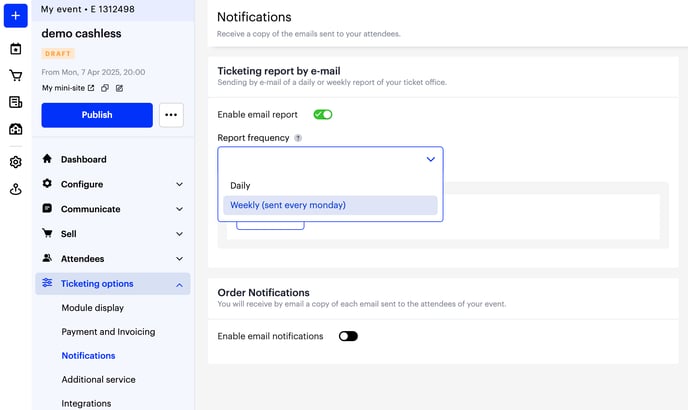Click the settings gear icon in left rail
The width and height of the screenshot is (688, 410).
pyautogui.click(x=15, y=162)
